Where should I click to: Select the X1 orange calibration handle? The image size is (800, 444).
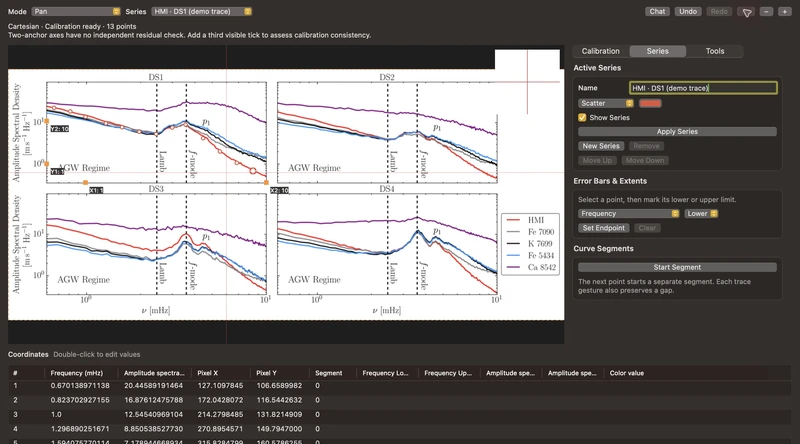click(85, 182)
